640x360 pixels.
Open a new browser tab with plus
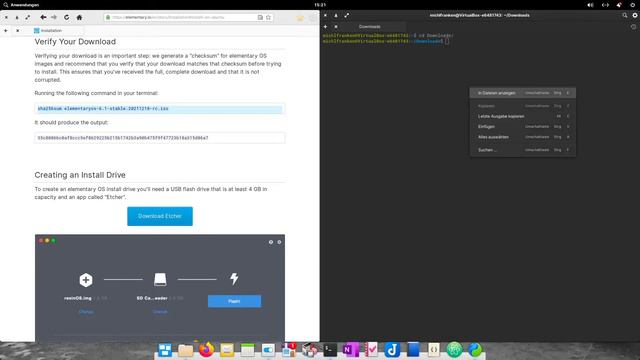[x=6, y=31]
